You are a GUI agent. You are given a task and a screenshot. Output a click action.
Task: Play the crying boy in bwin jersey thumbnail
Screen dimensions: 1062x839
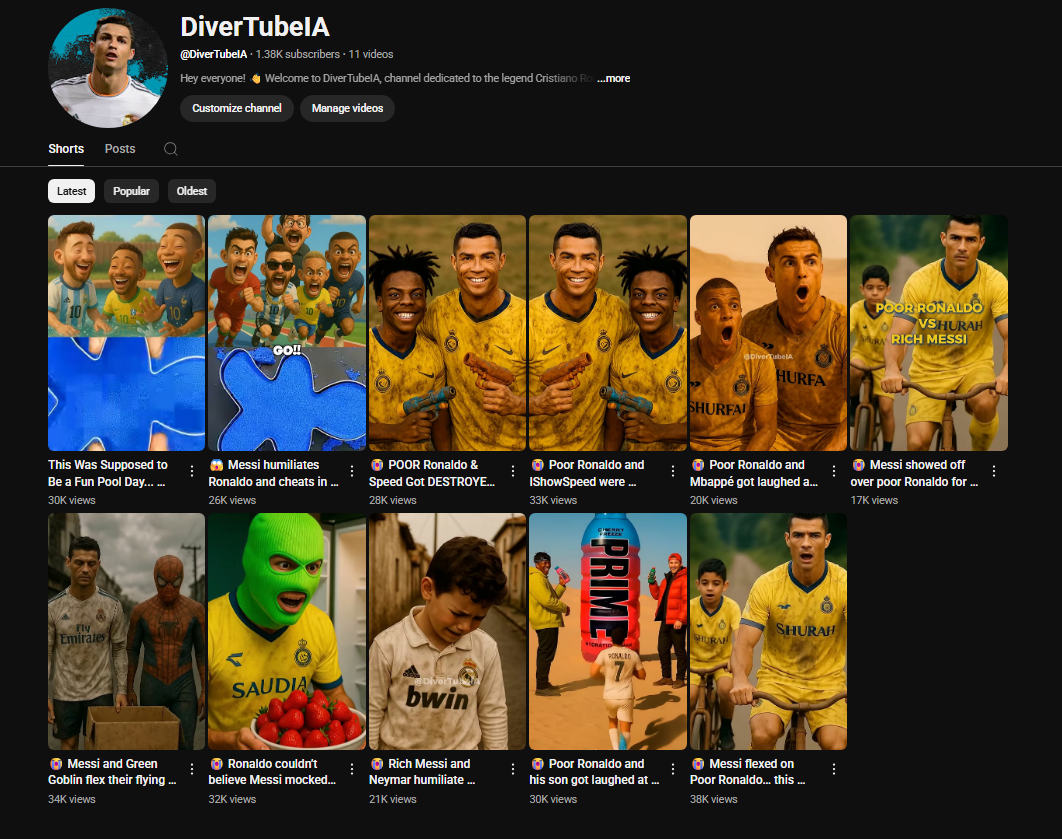coord(448,631)
